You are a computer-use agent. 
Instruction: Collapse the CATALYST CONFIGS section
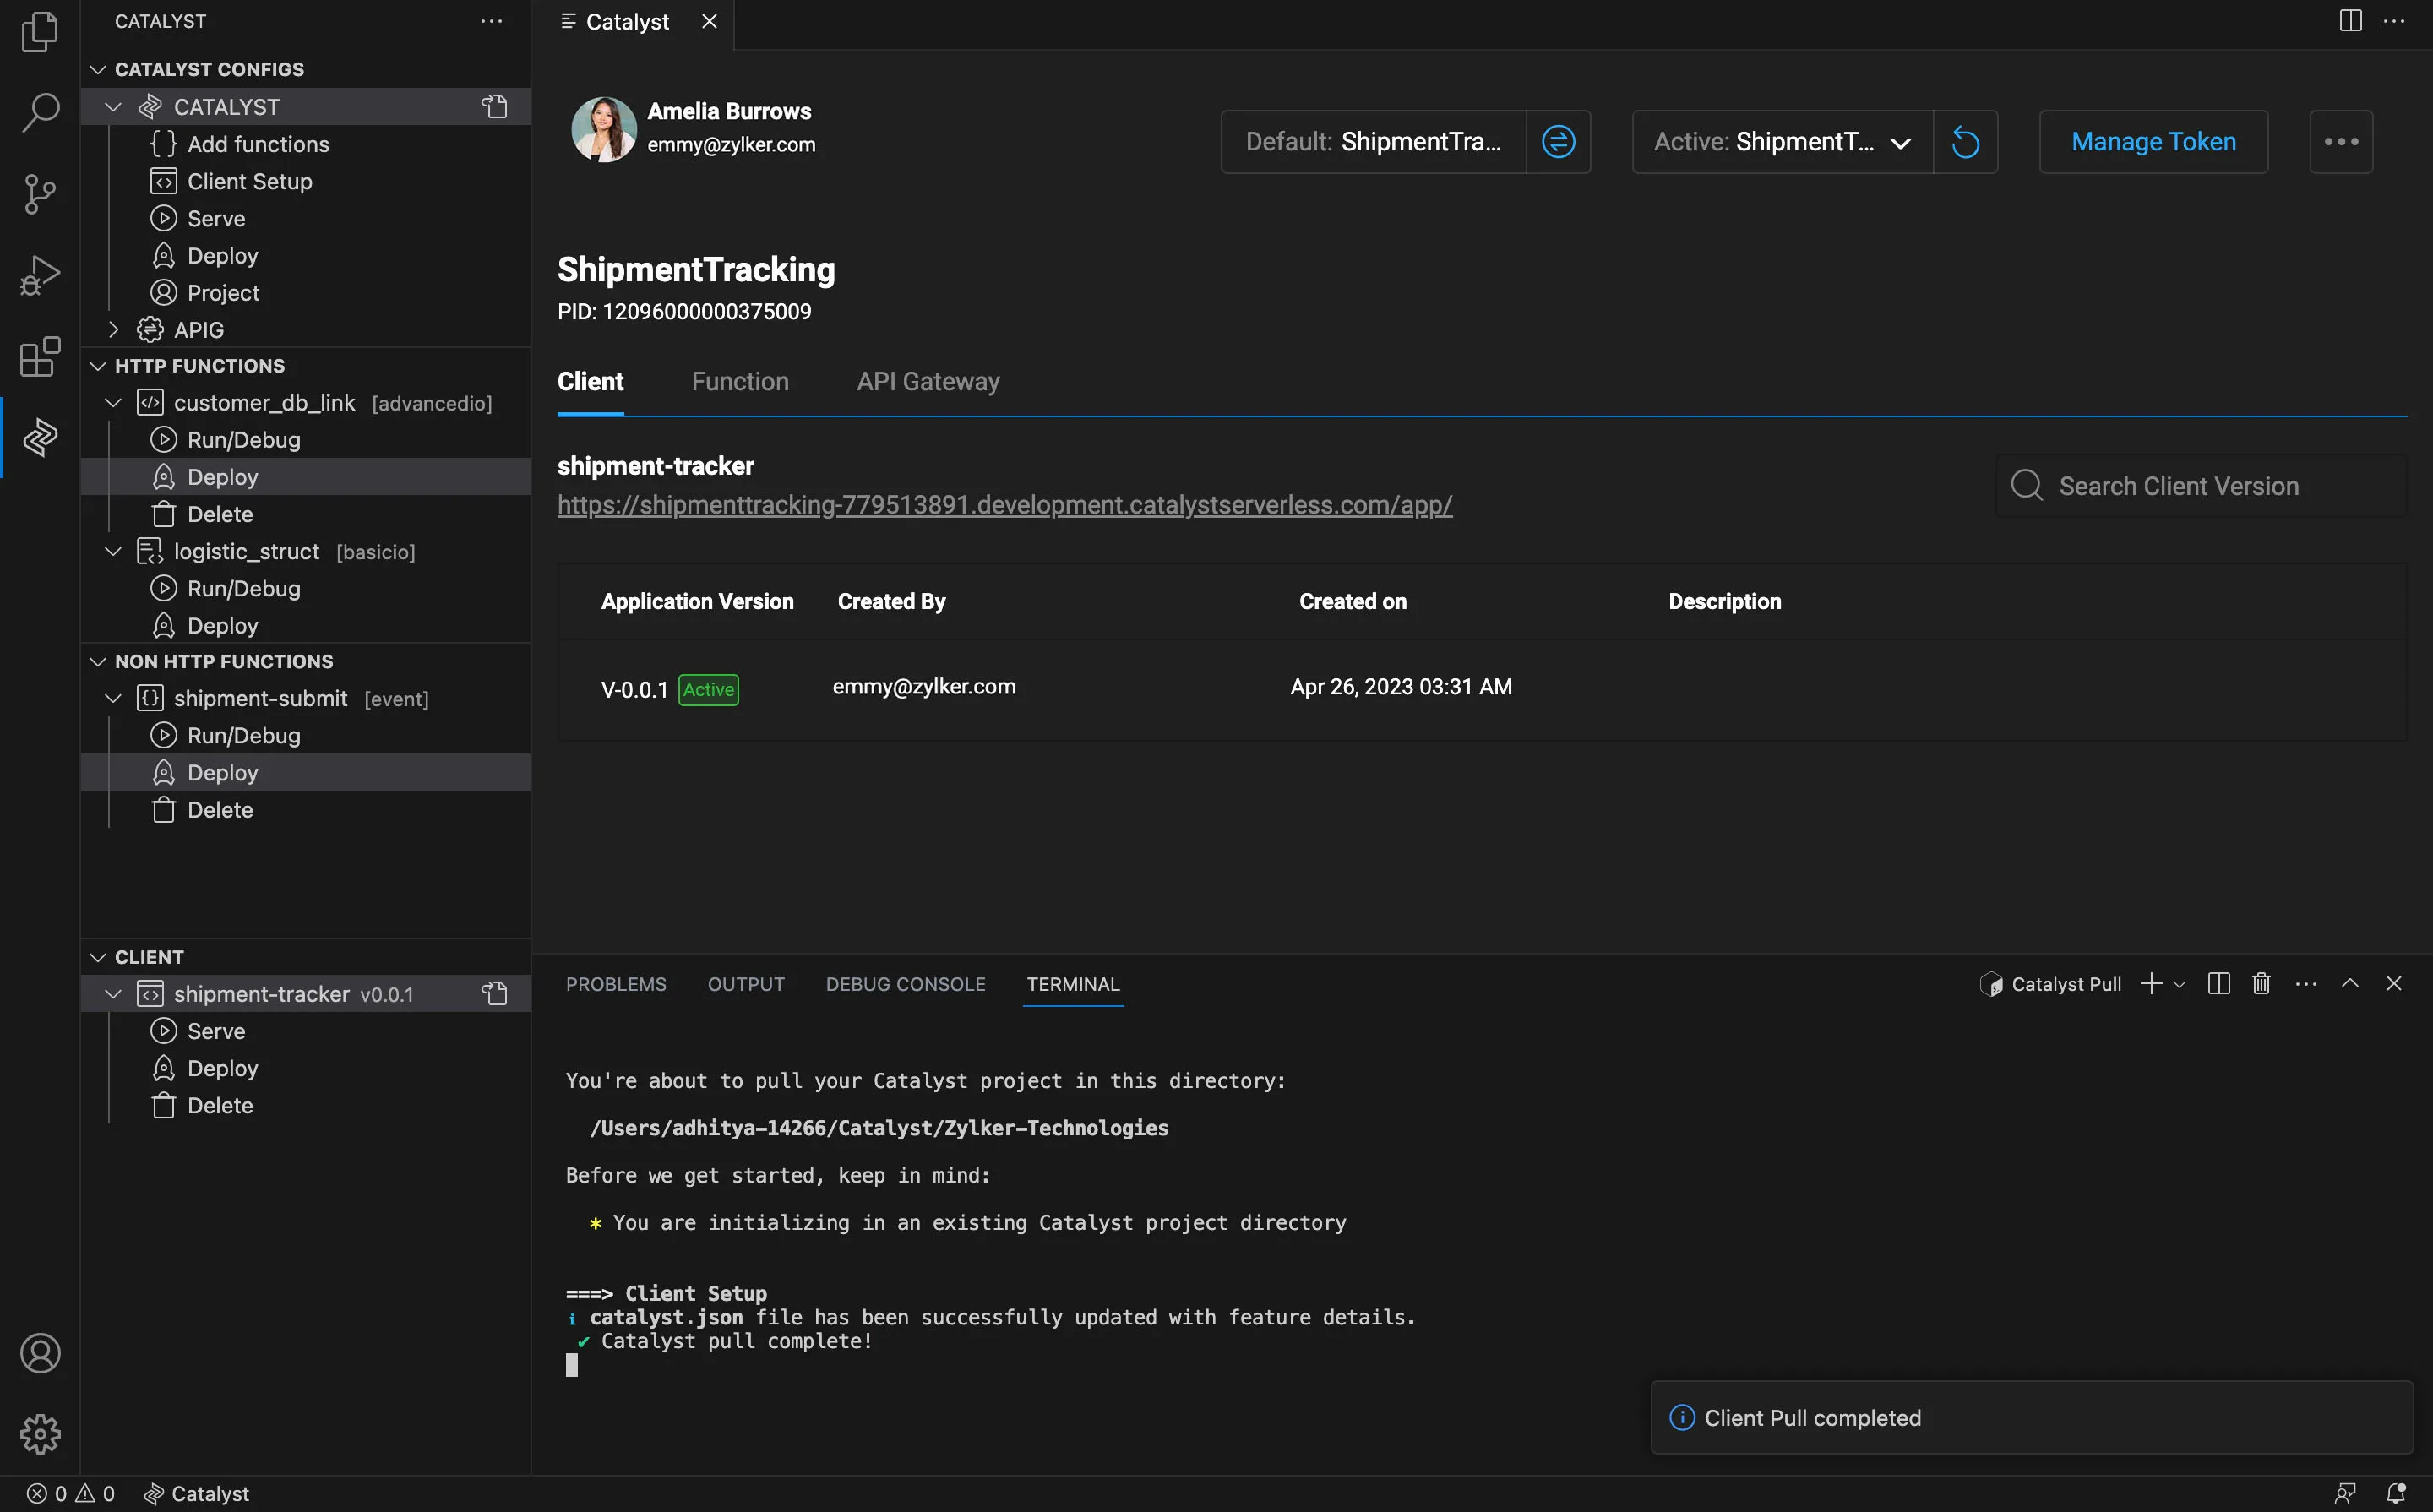click(x=98, y=69)
